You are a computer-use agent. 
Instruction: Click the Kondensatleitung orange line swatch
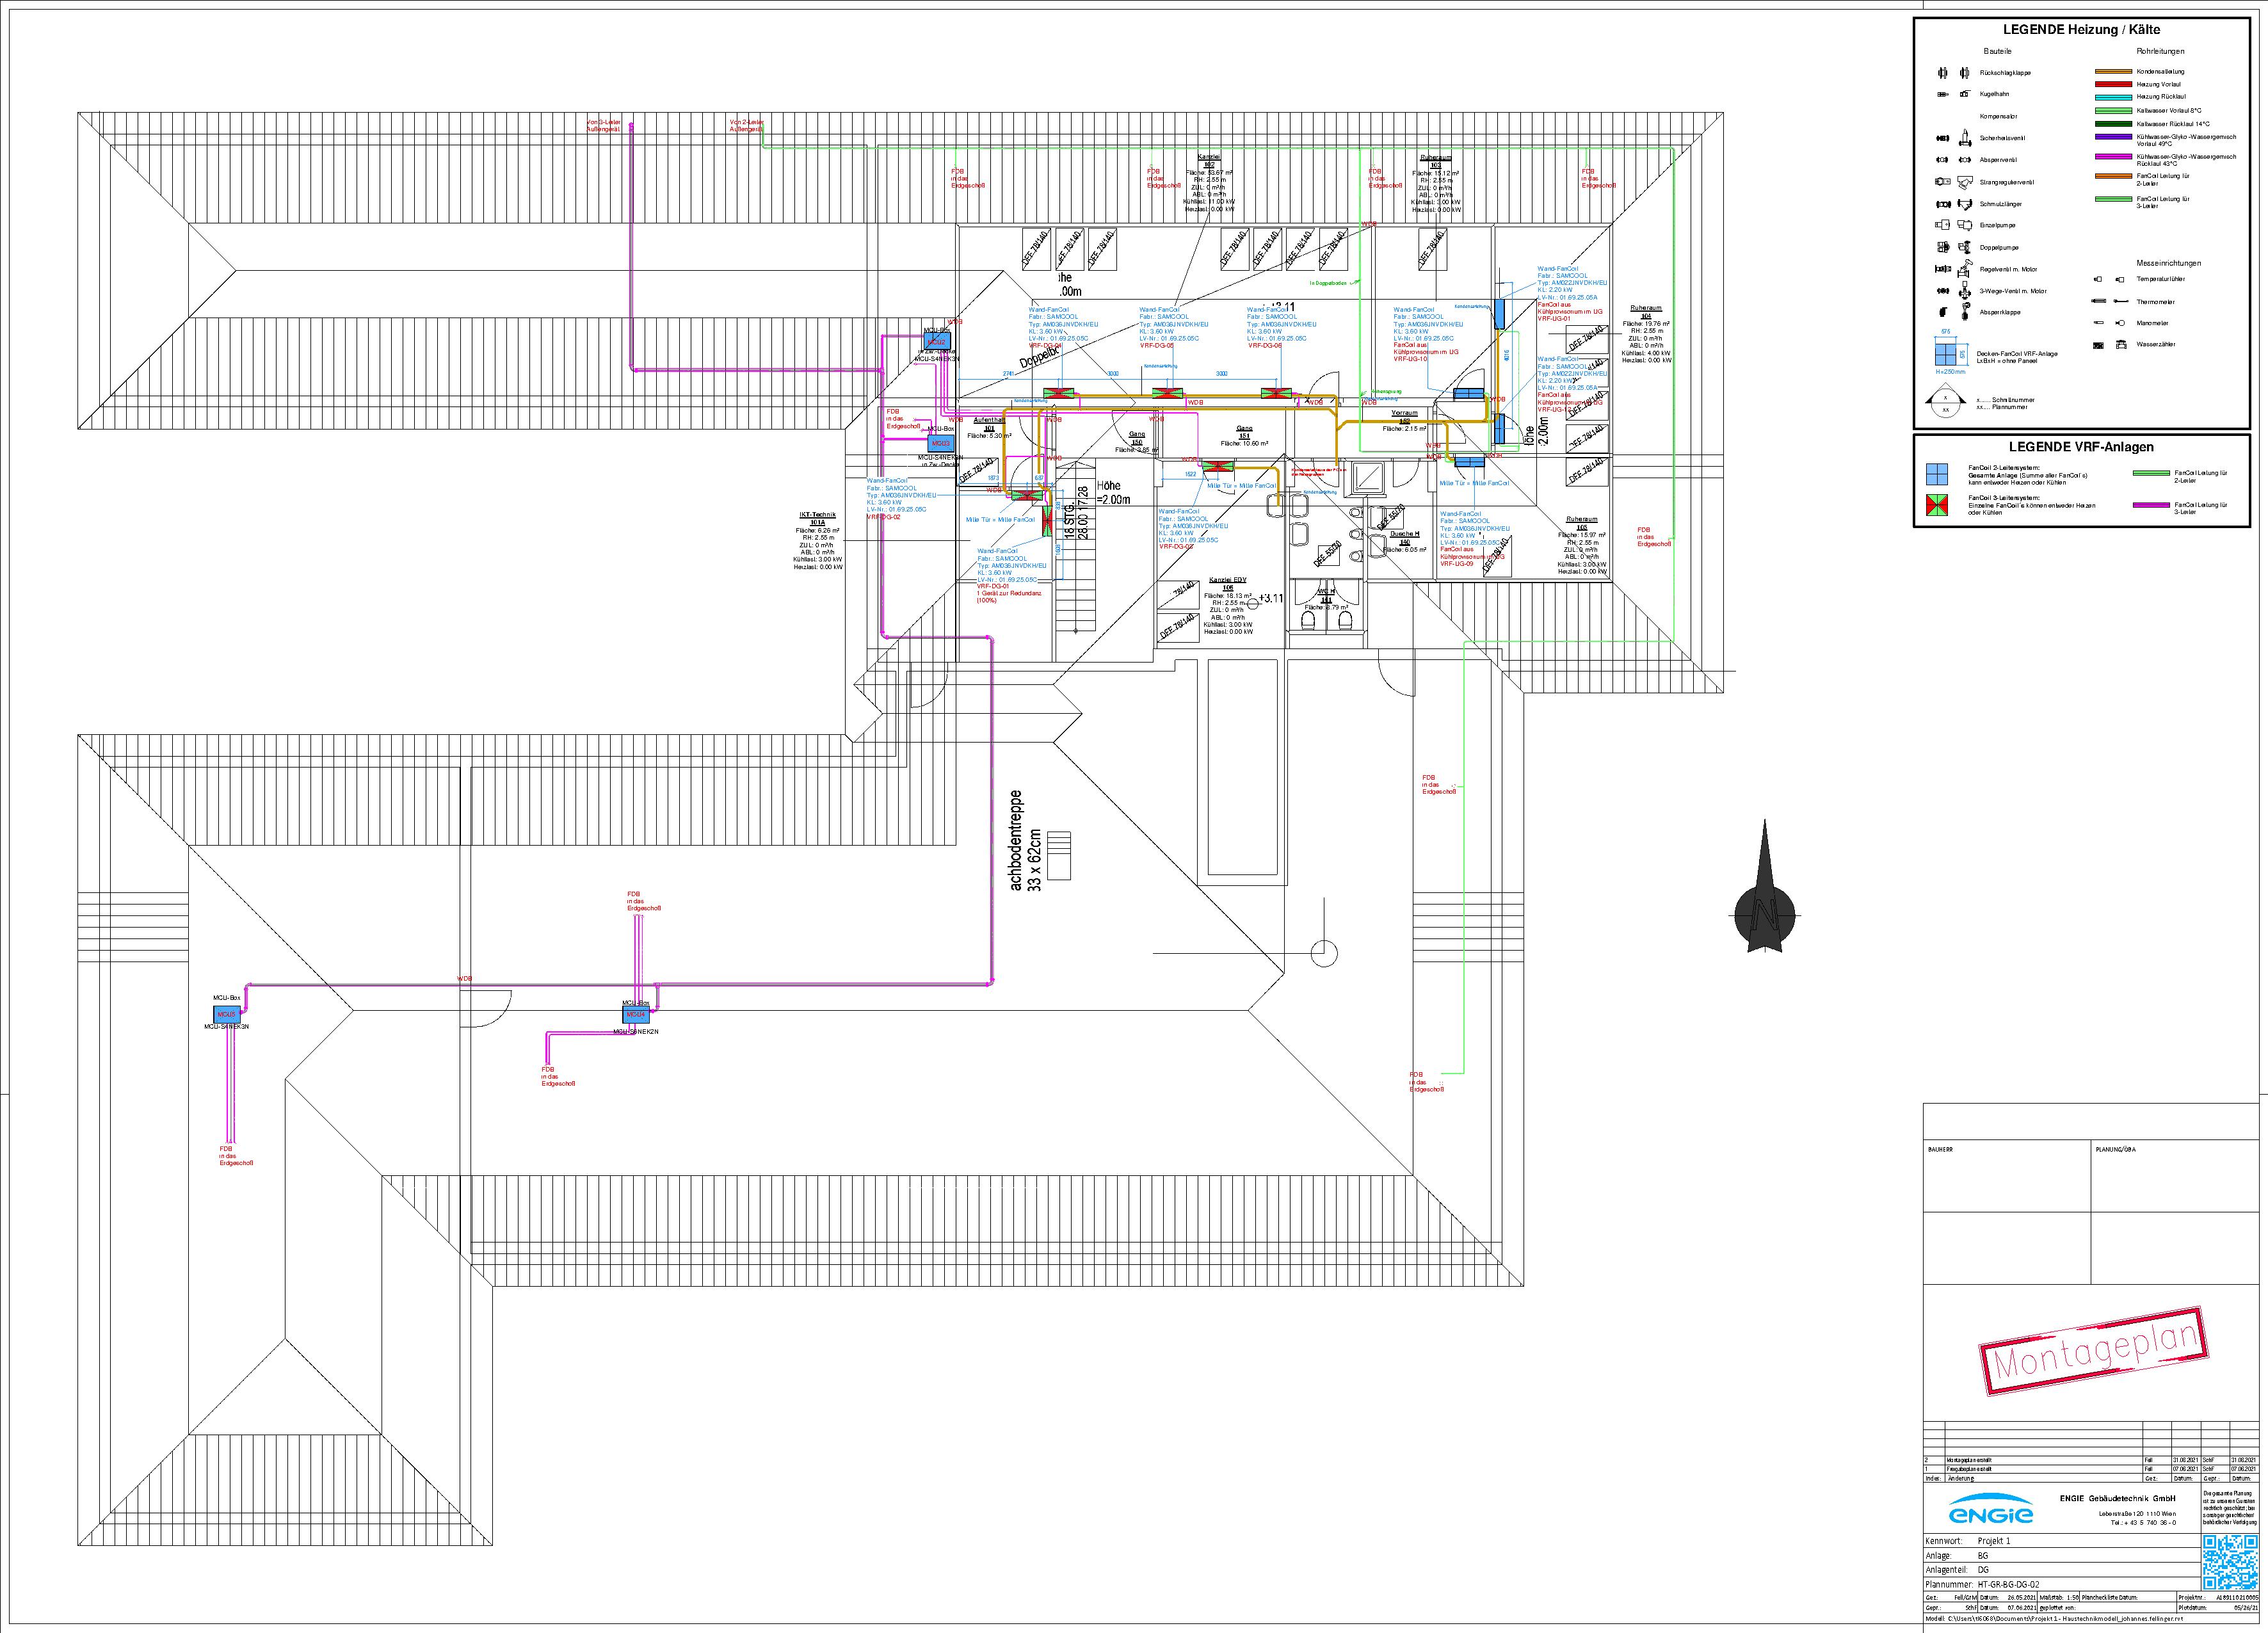pyautogui.click(x=2114, y=72)
